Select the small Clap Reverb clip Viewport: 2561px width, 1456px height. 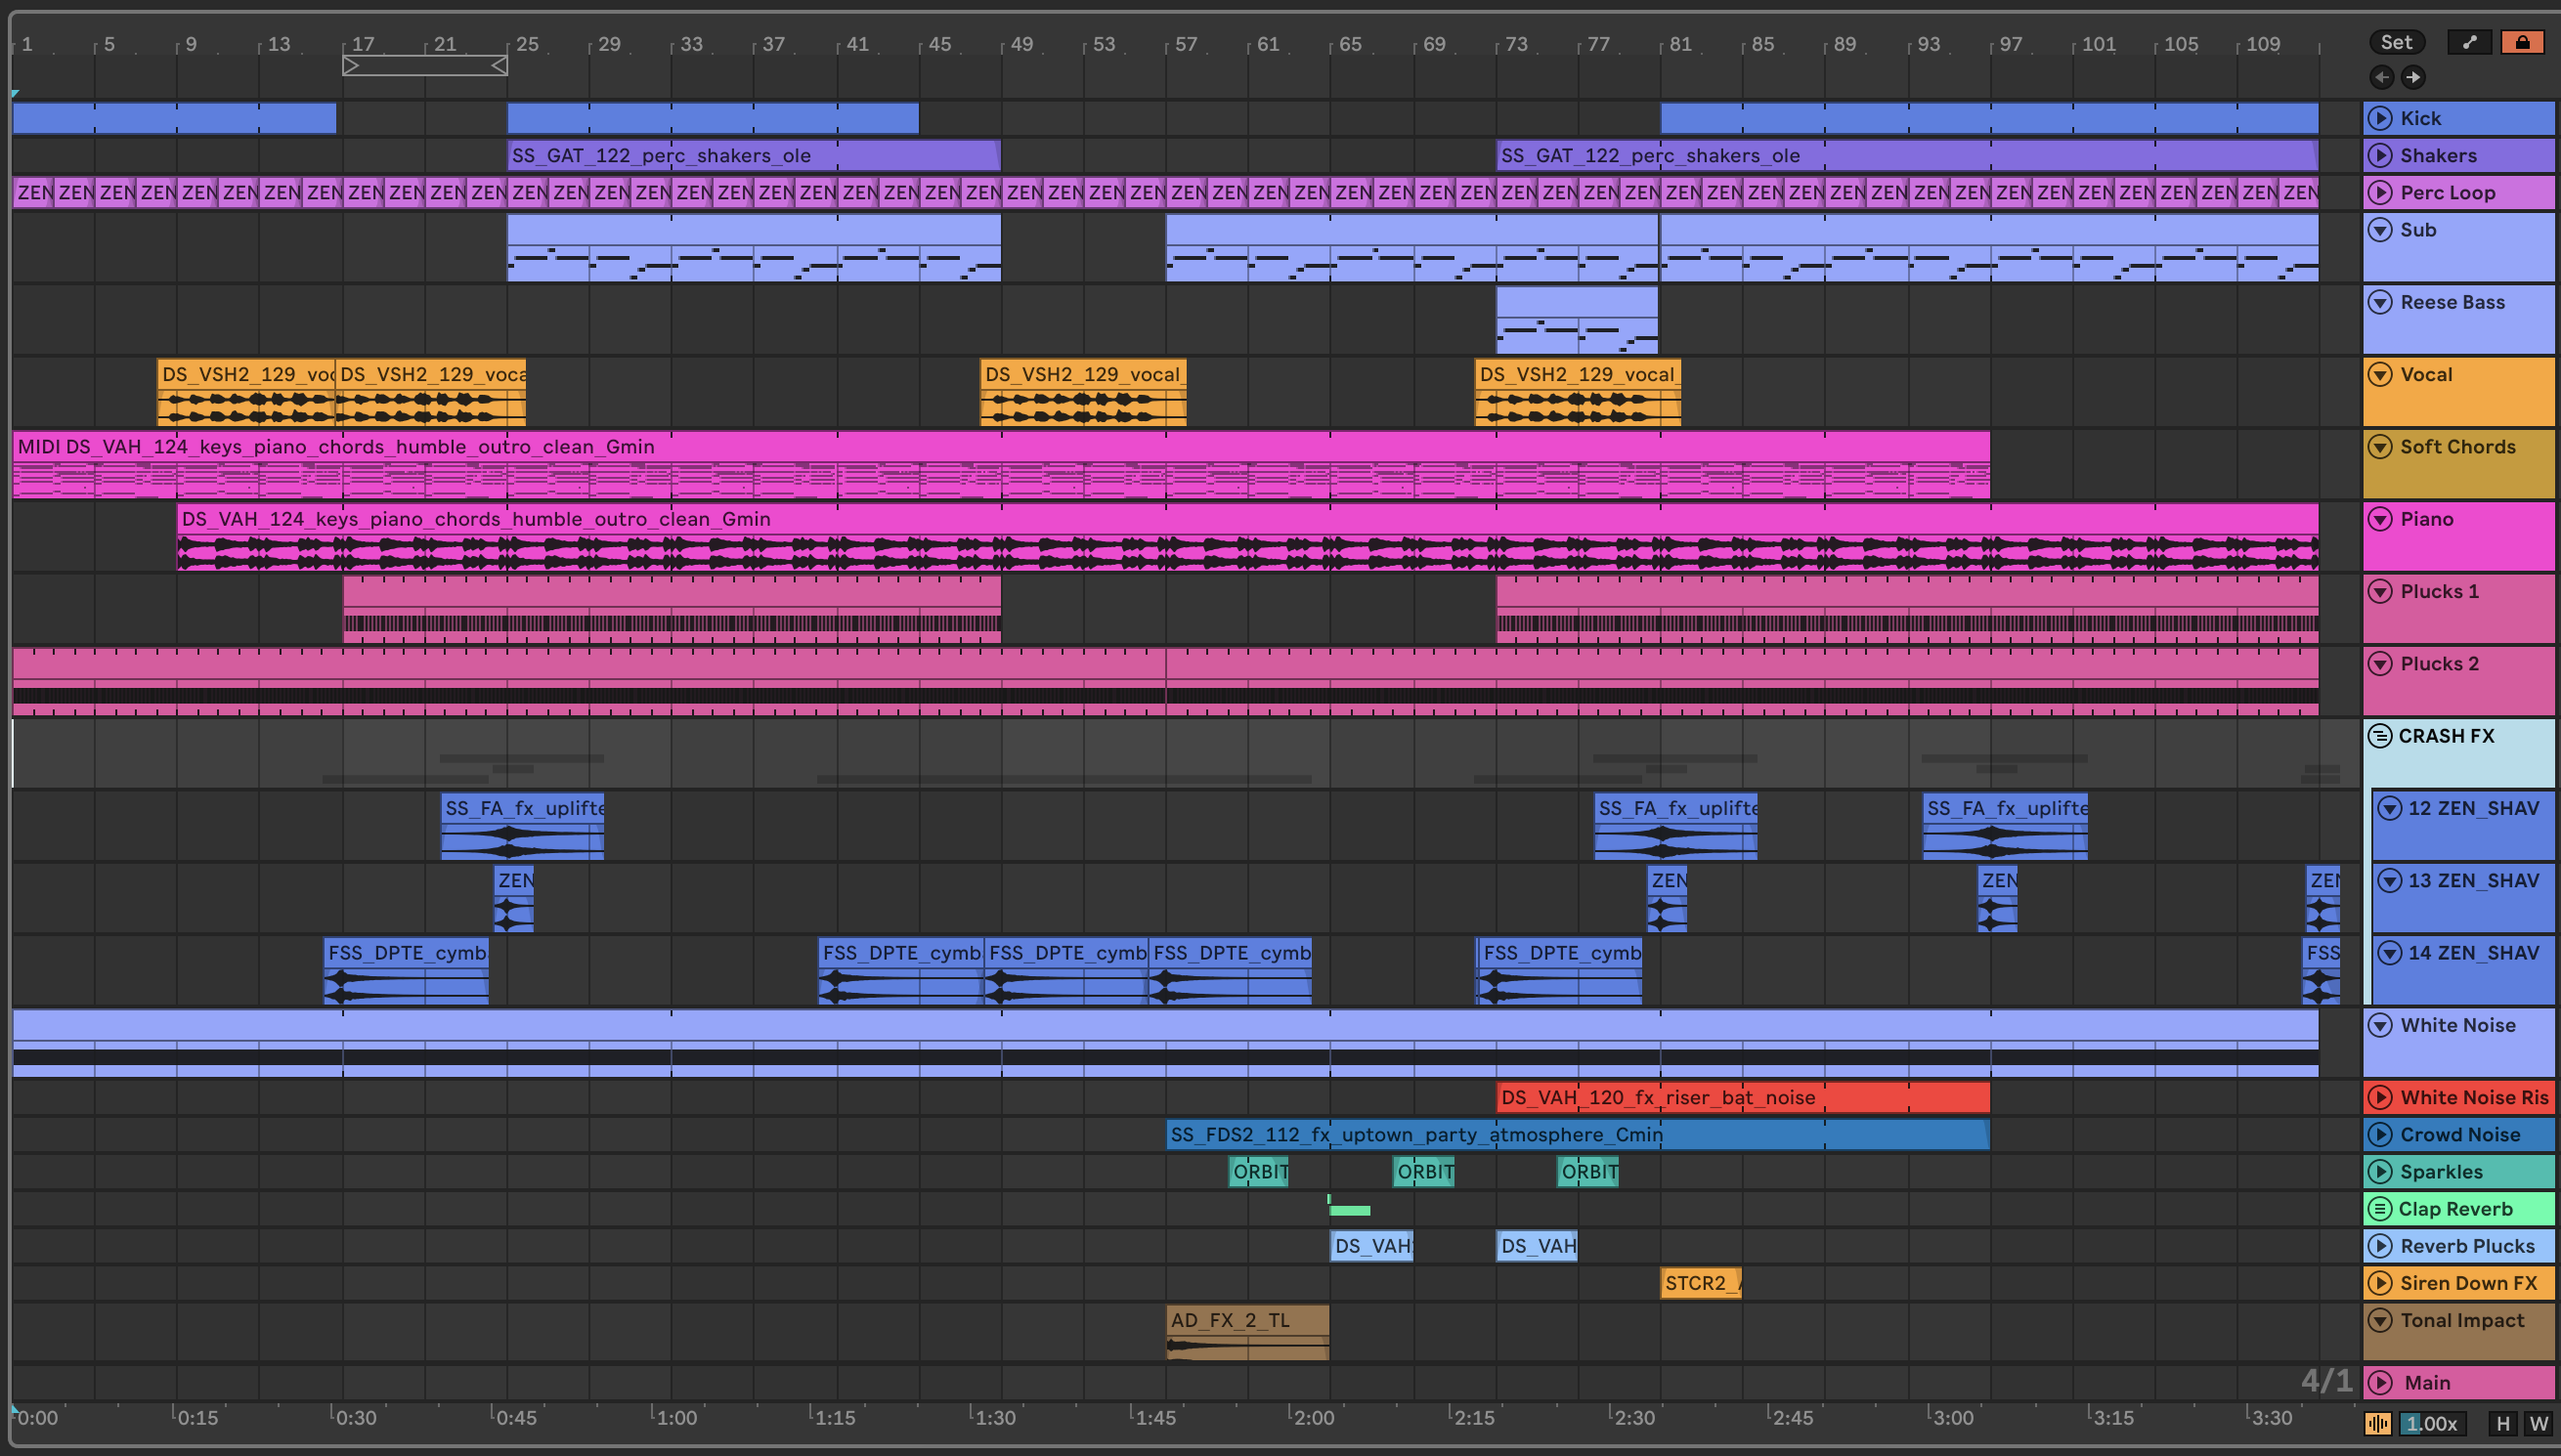pyautogui.click(x=1349, y=1210)
